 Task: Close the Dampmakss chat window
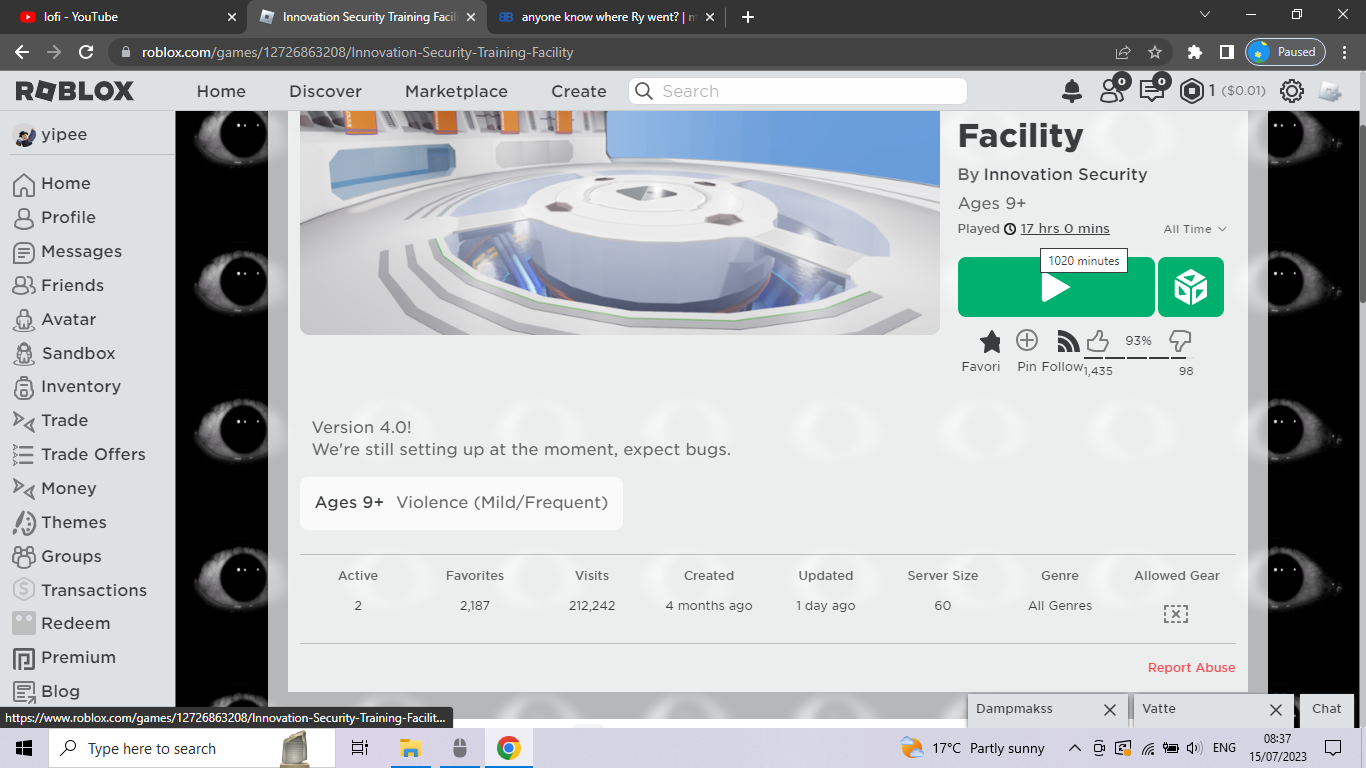tap(1109, 710)
